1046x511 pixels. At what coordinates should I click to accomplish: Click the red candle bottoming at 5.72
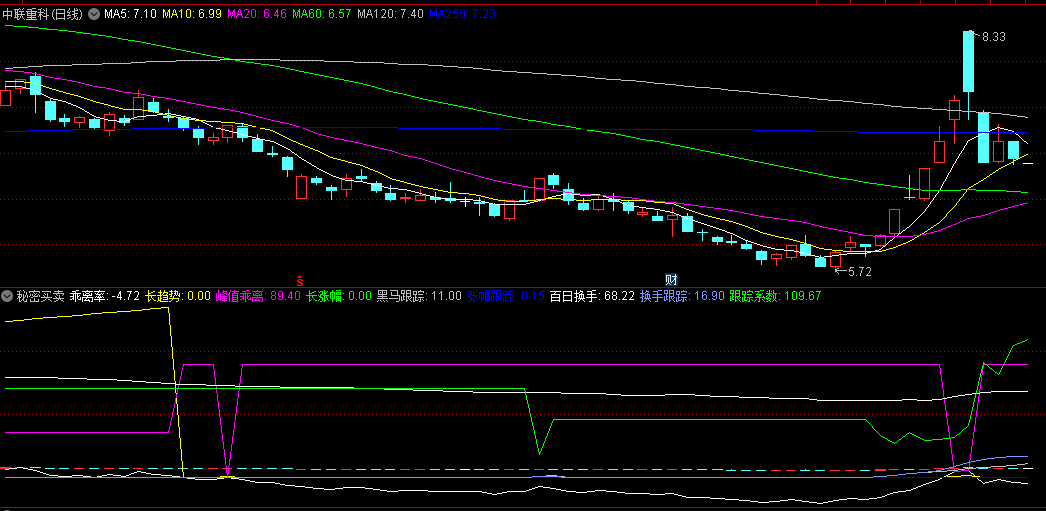coord(835,260)
